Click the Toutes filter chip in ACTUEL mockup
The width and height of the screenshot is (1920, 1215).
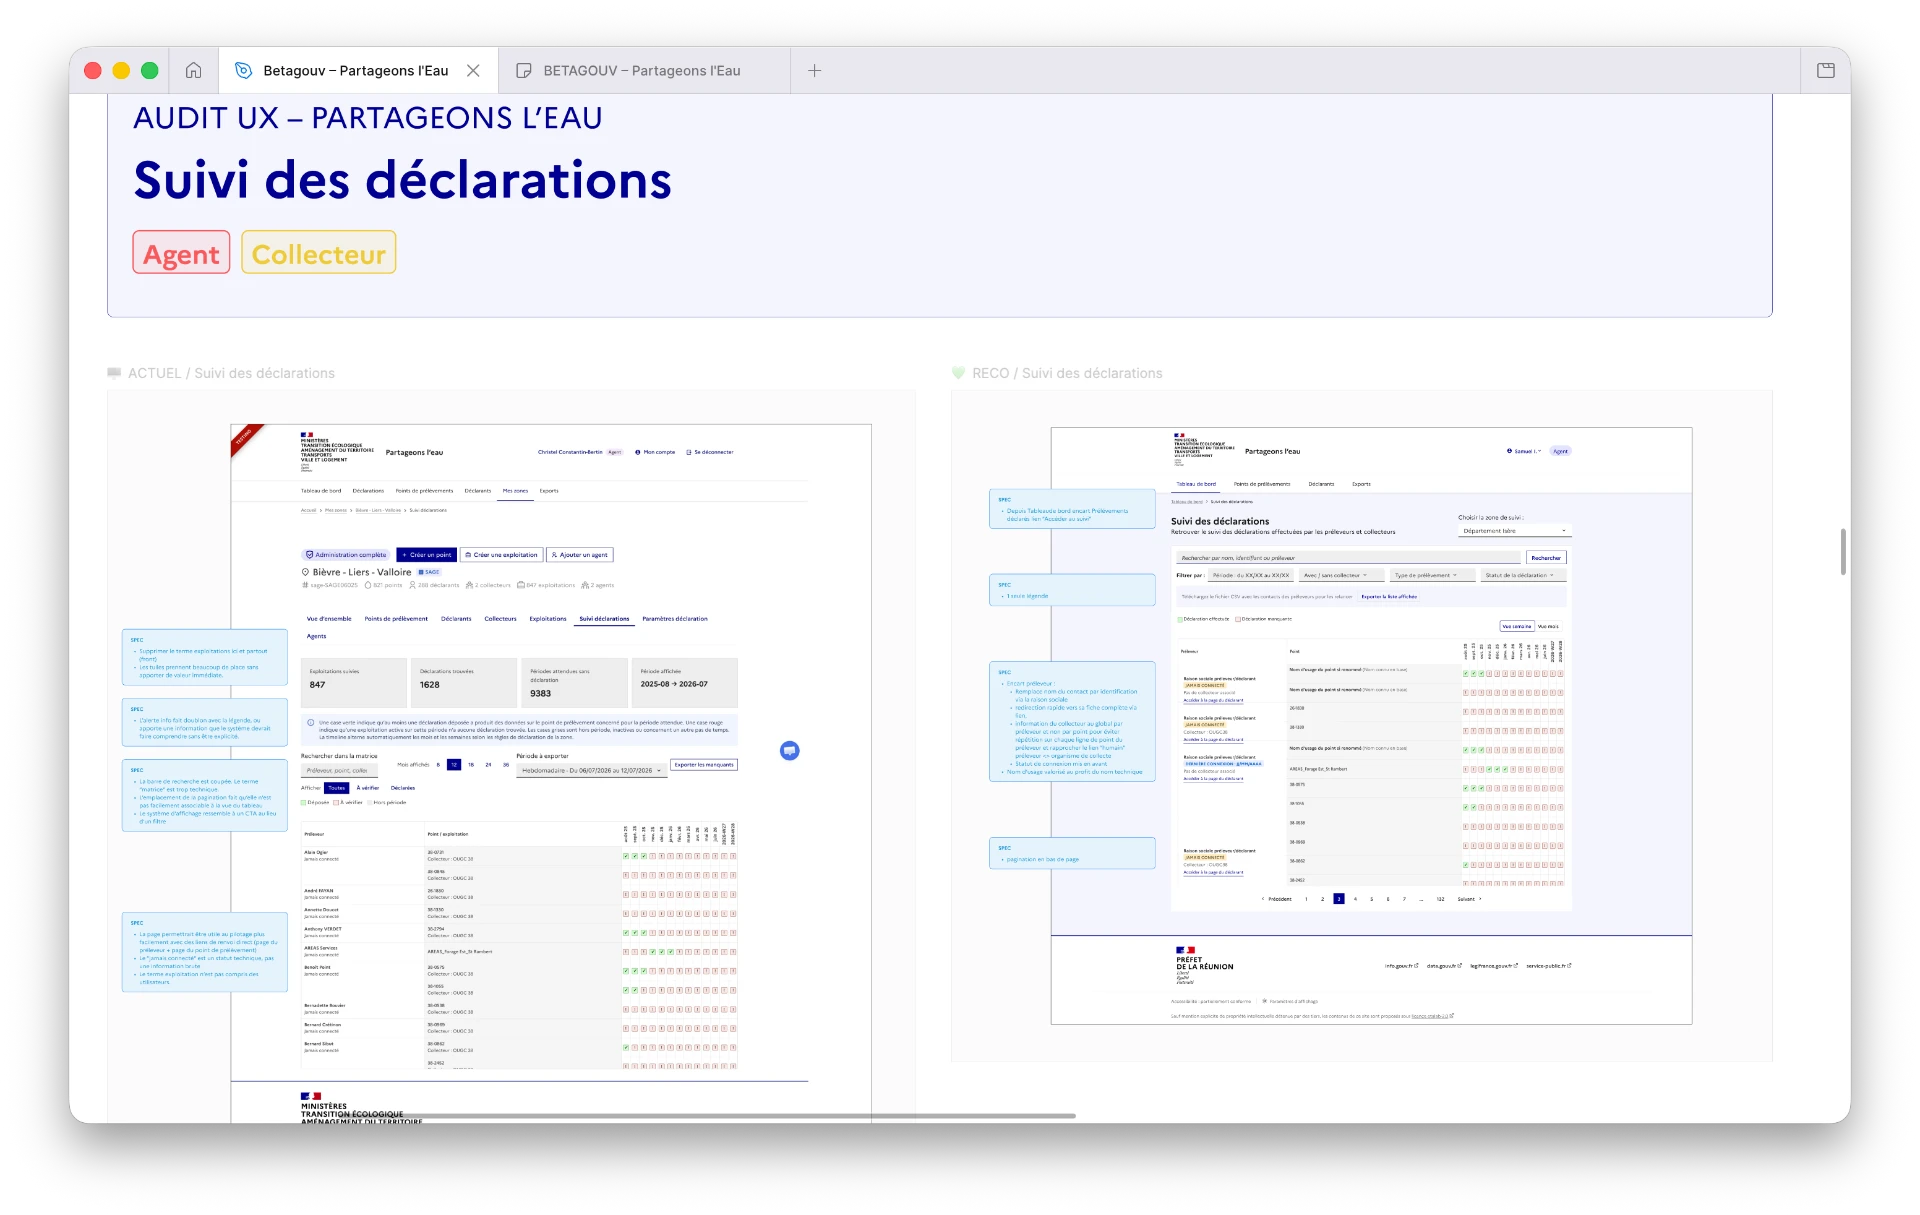(x=336, y=788)
